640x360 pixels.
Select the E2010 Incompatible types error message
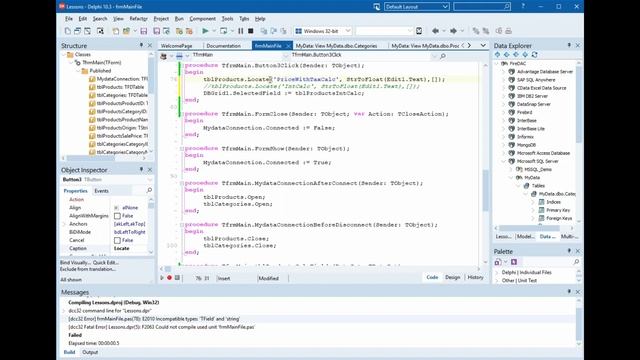click(x=154, y=319)
